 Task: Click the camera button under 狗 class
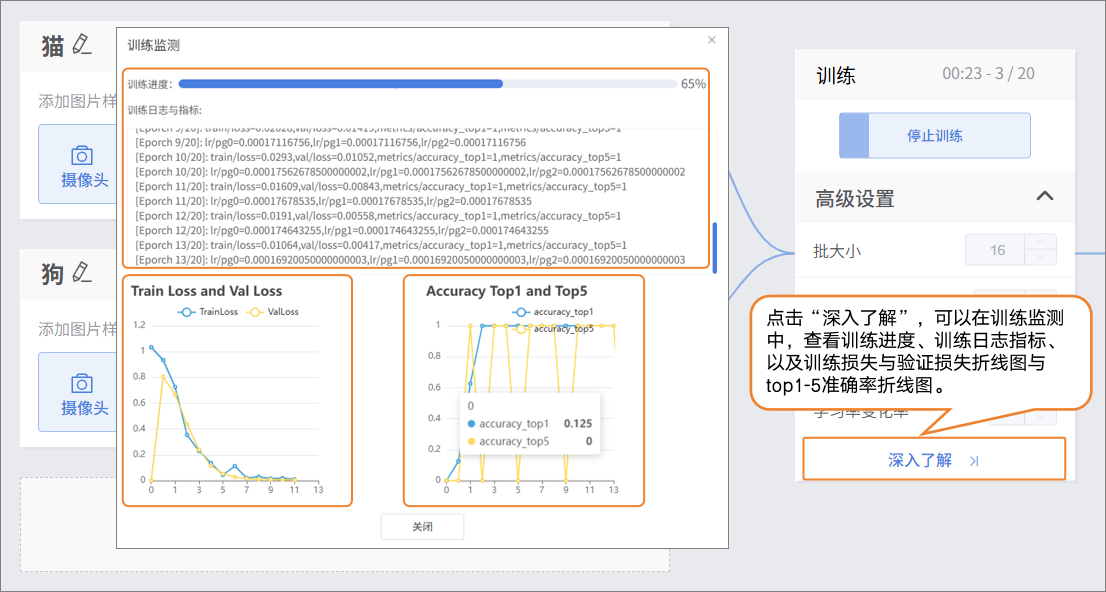[x=80, y=394]
